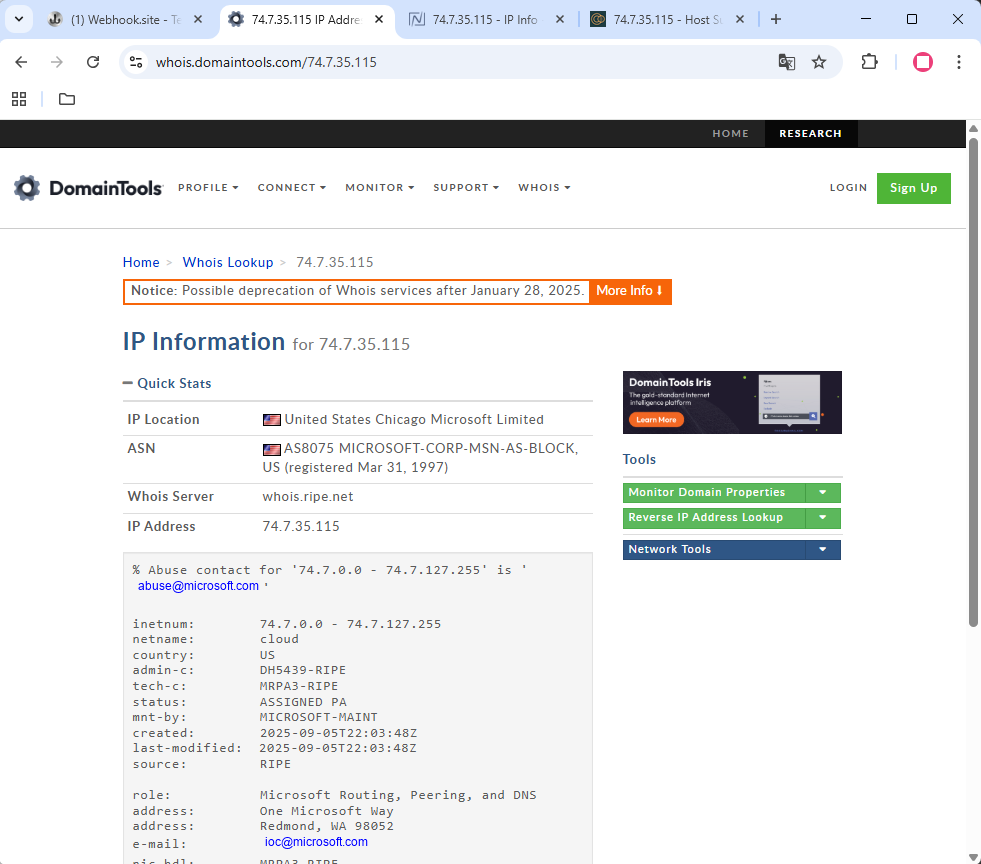The width and height of the screenshot is (981, 864).
Task: Click the browser back arrow
Action: [21, 62]
